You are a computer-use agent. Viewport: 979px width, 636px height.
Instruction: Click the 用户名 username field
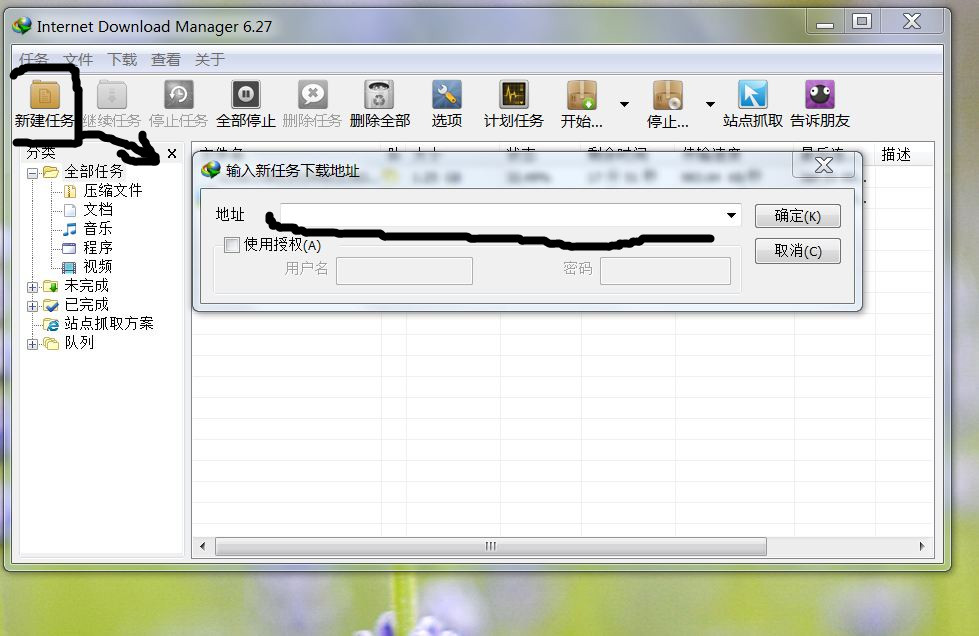[404, 271]
